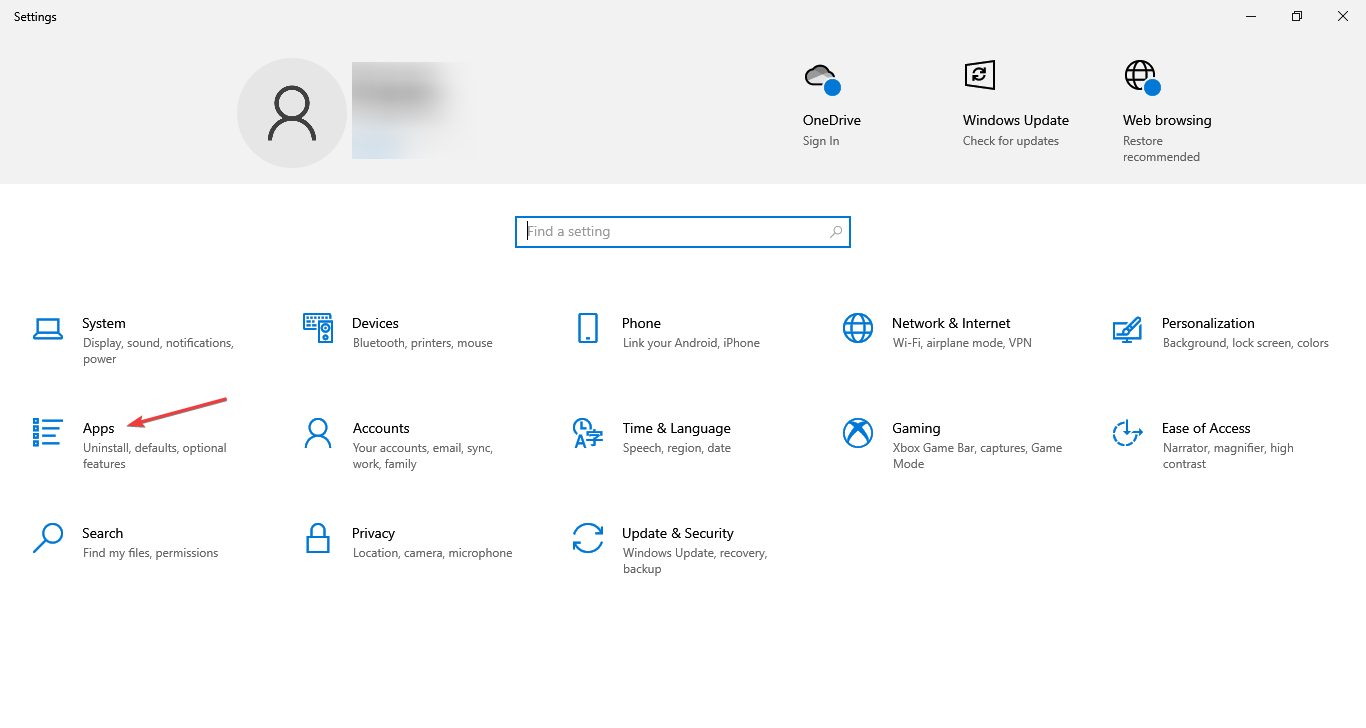Open the Apps label

click(x=99, y=428)
